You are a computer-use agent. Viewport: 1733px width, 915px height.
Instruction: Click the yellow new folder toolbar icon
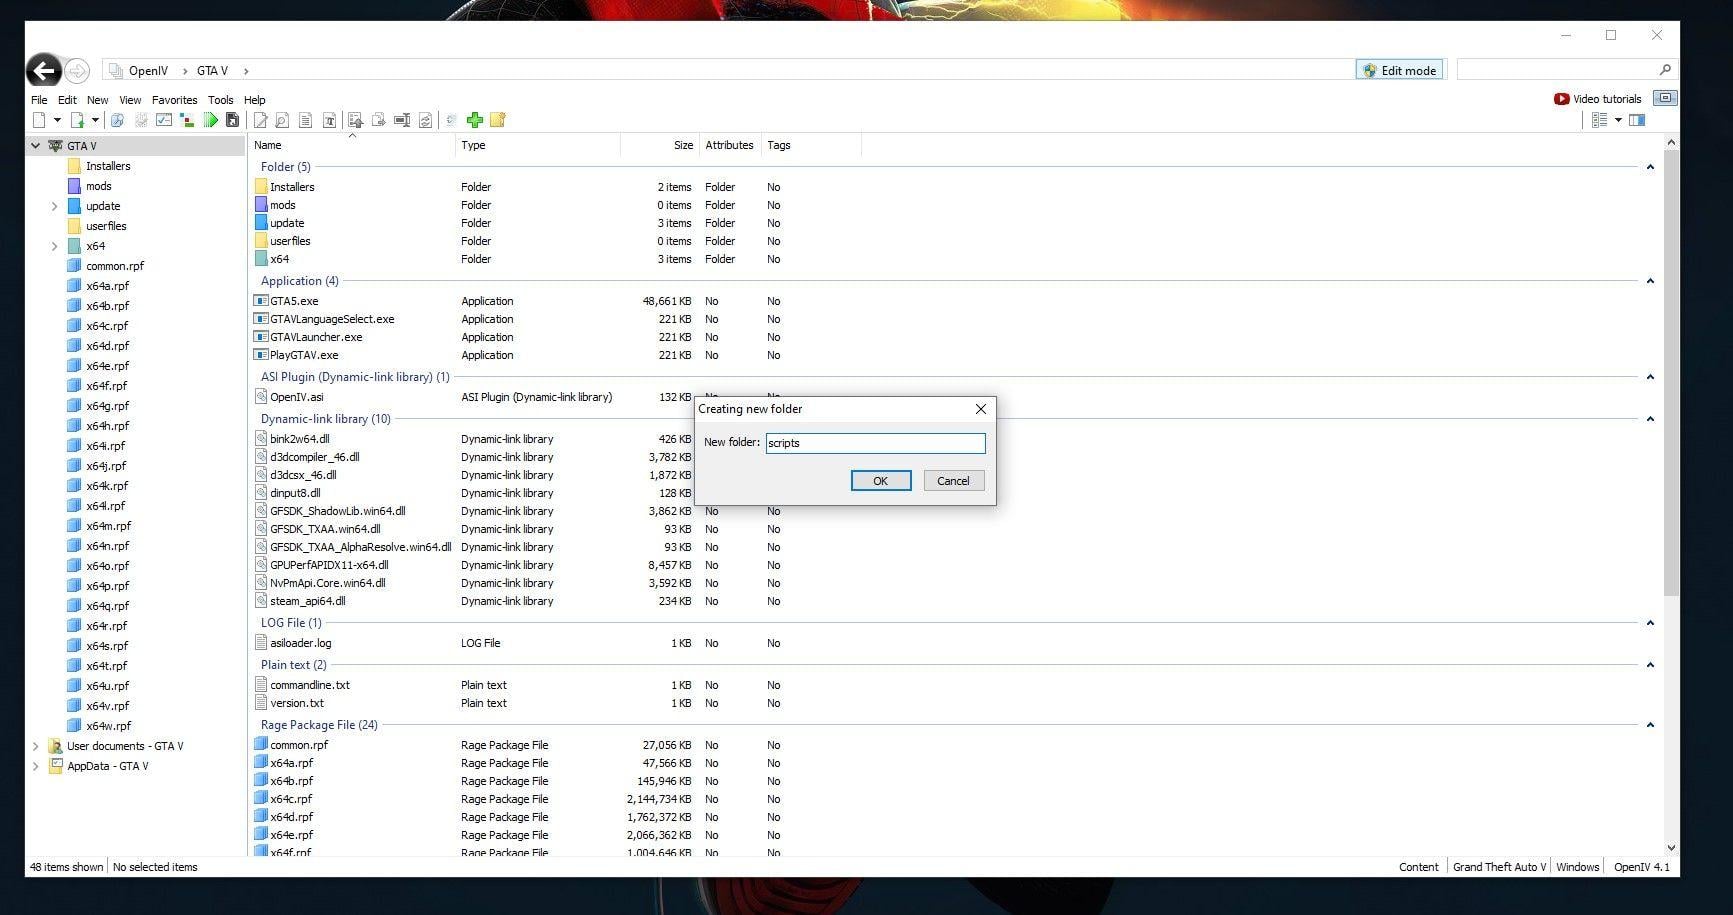497,120
